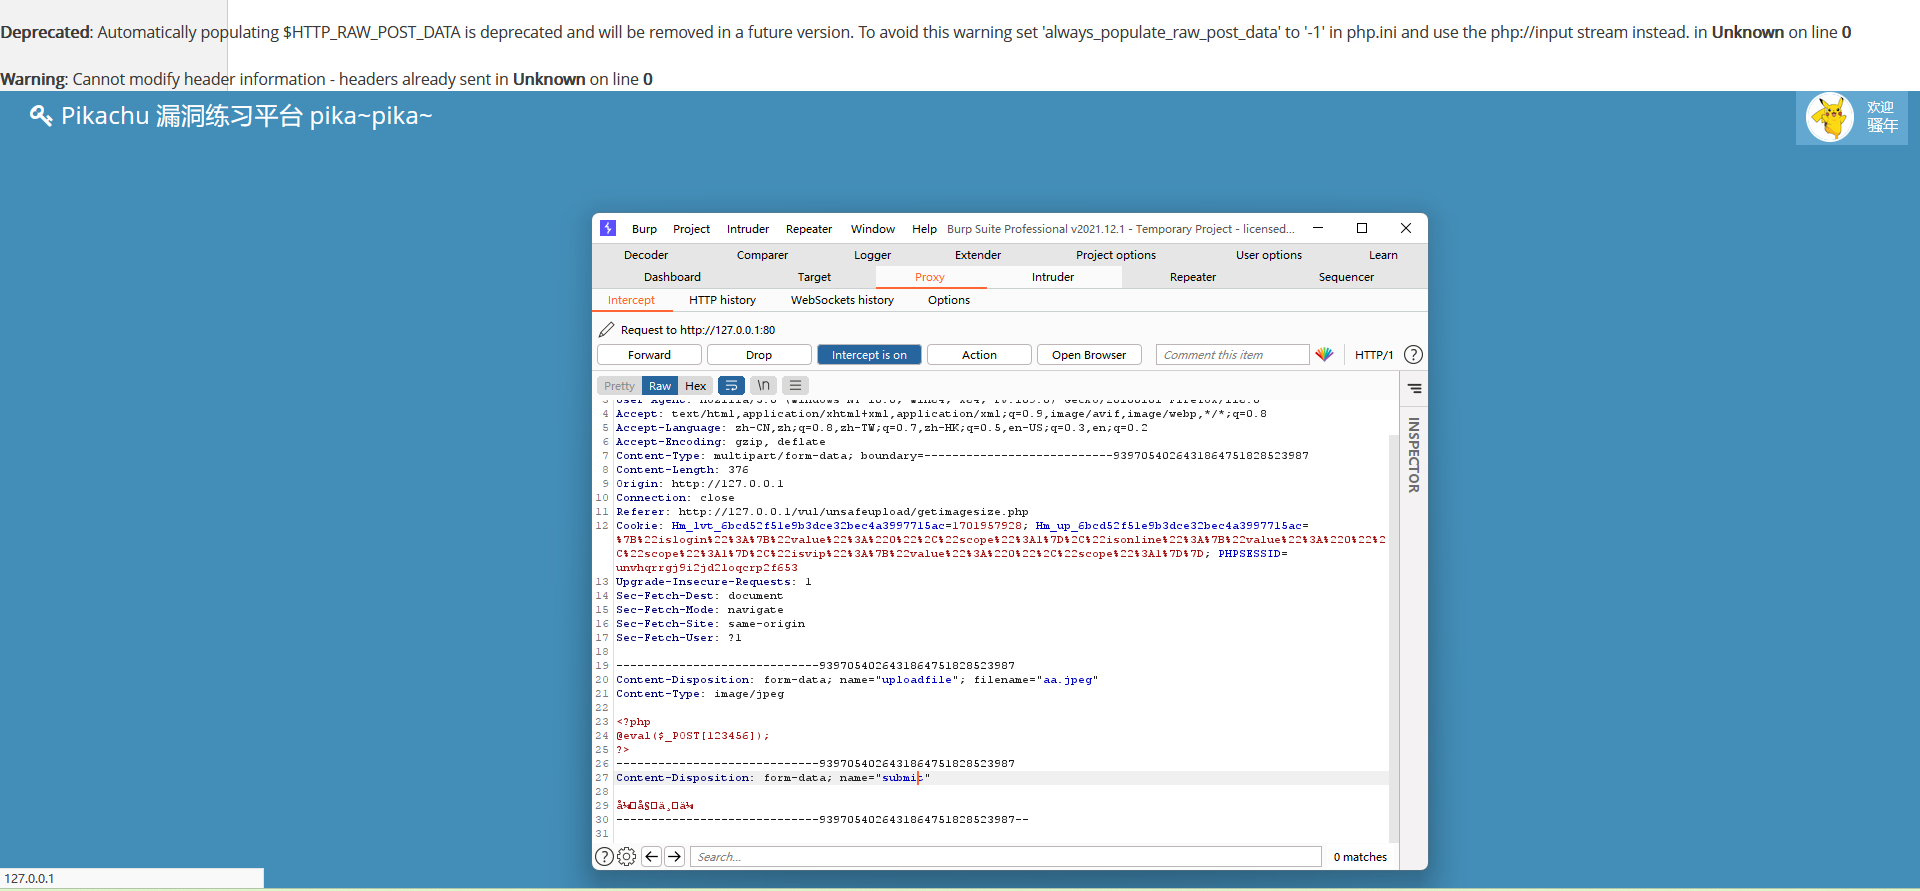Open the Proxy Options sub-tab
Viewport: 1920px width, 891px height.
949,300
